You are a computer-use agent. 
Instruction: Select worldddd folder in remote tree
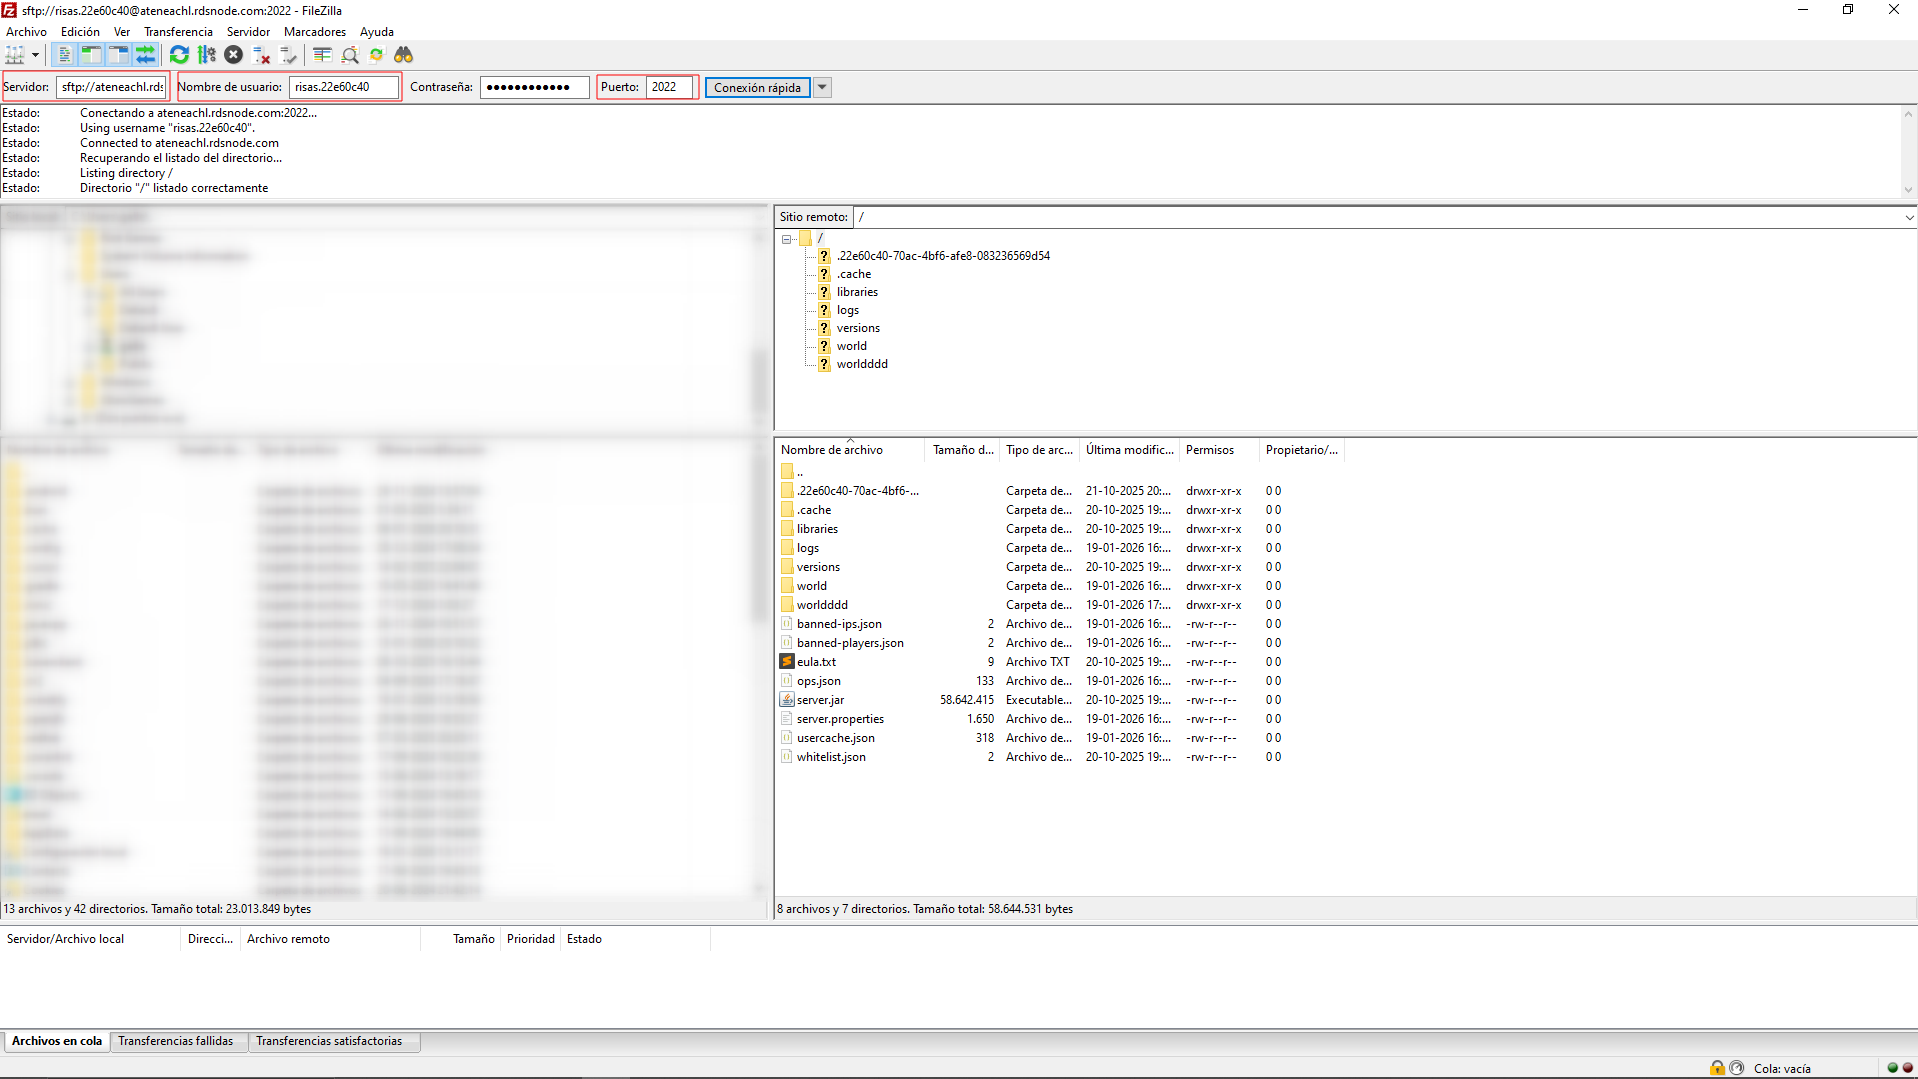coord(862,364)
